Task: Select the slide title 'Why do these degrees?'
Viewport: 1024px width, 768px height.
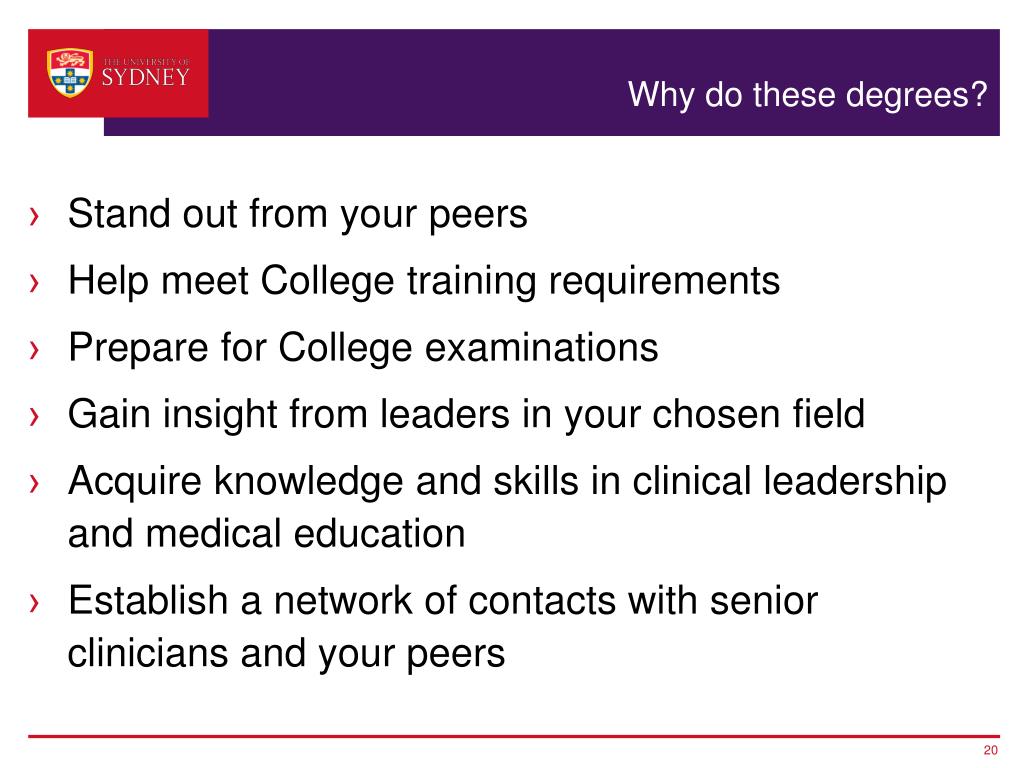Action: pos(808,96)
